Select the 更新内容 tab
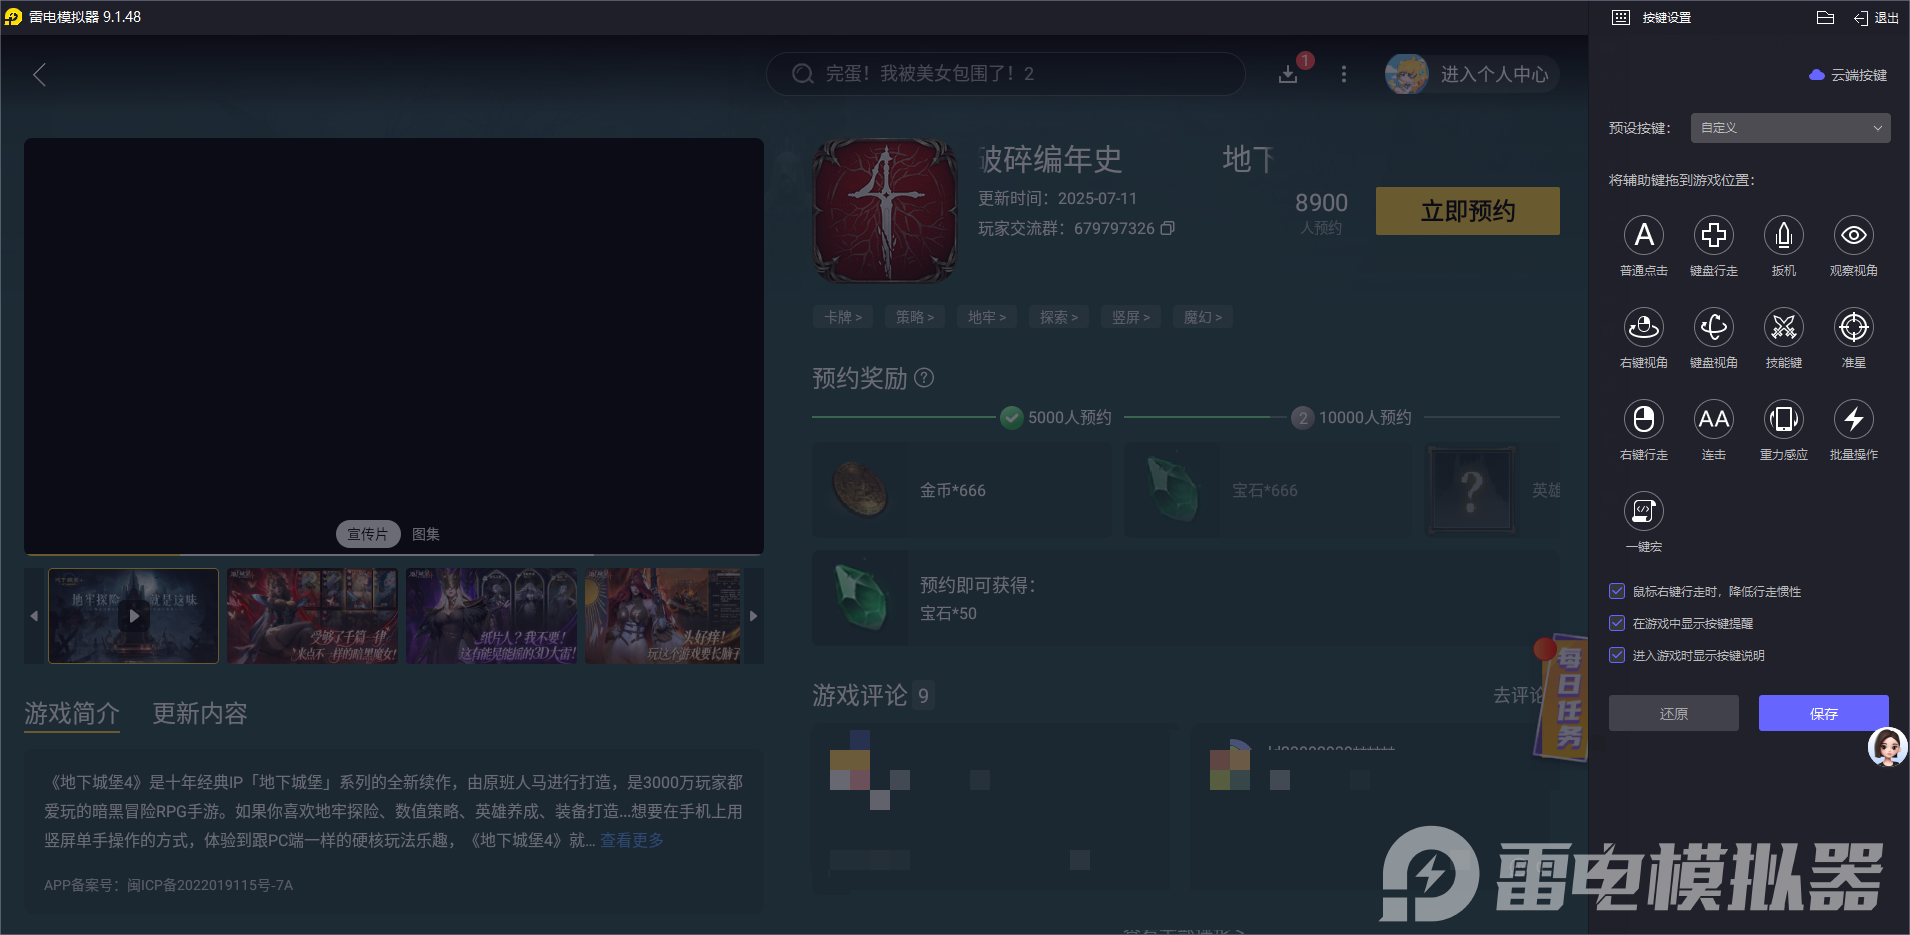 [200, 713]
